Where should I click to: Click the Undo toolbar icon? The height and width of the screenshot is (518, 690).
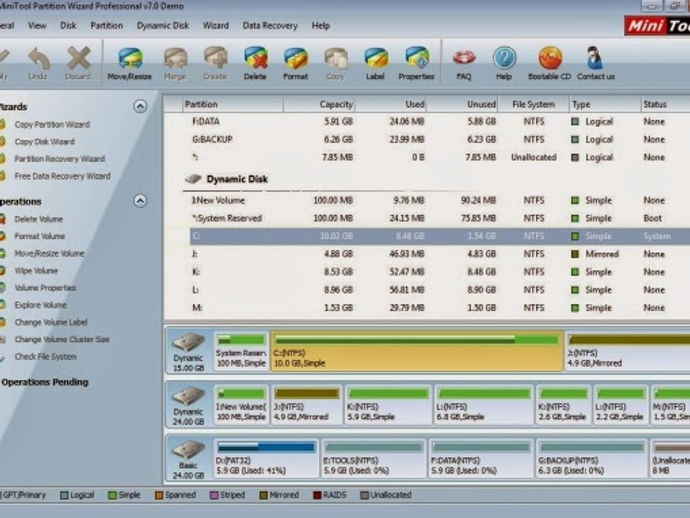coord(39,59)
